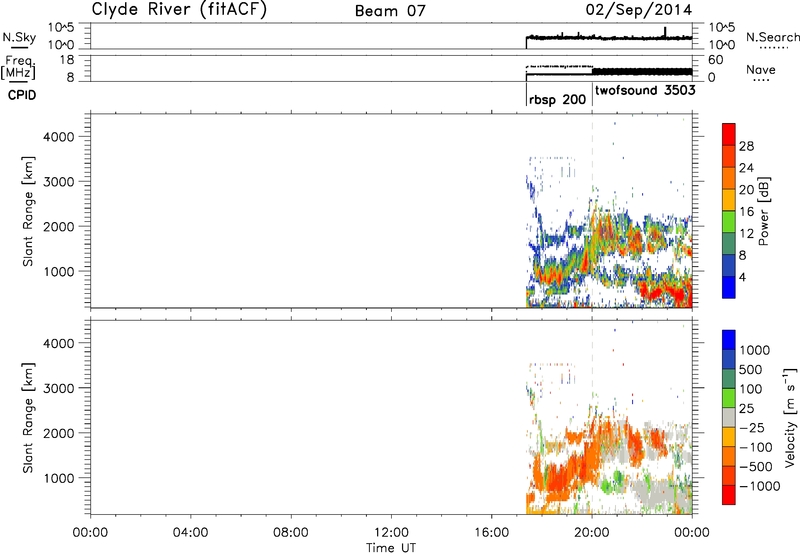Click the "18" frequency axis tick label
The width and height of the screenshot is (800, 554).
[67, 60]
